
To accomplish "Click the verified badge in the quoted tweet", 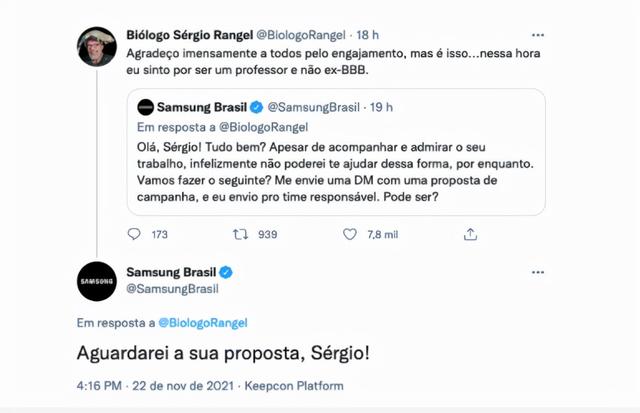I will pyautogui.click(x=255, y=107).
